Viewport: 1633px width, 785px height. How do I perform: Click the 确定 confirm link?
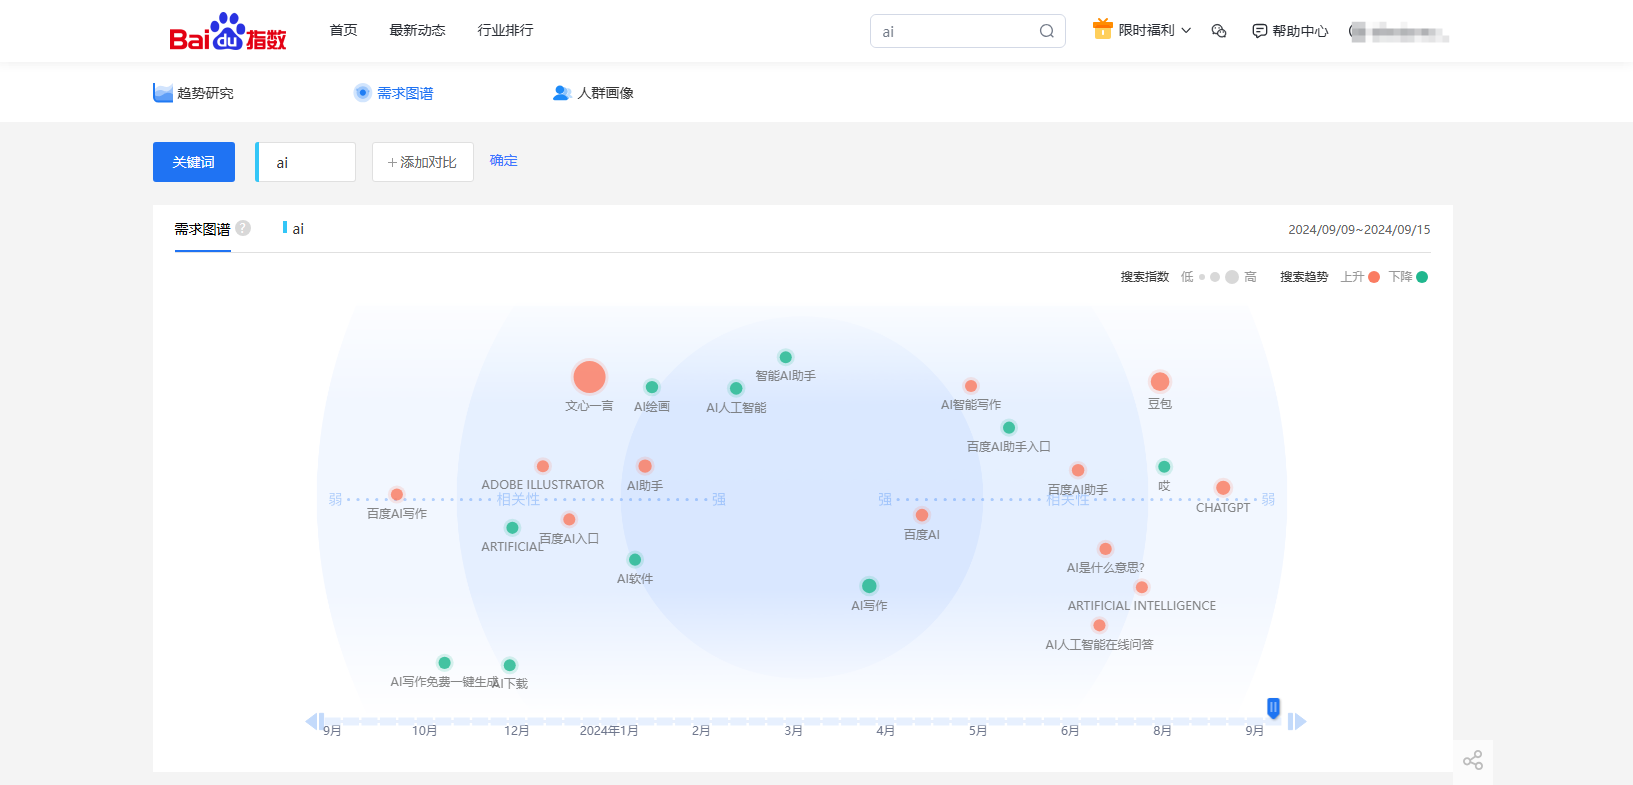pos(503,161)
